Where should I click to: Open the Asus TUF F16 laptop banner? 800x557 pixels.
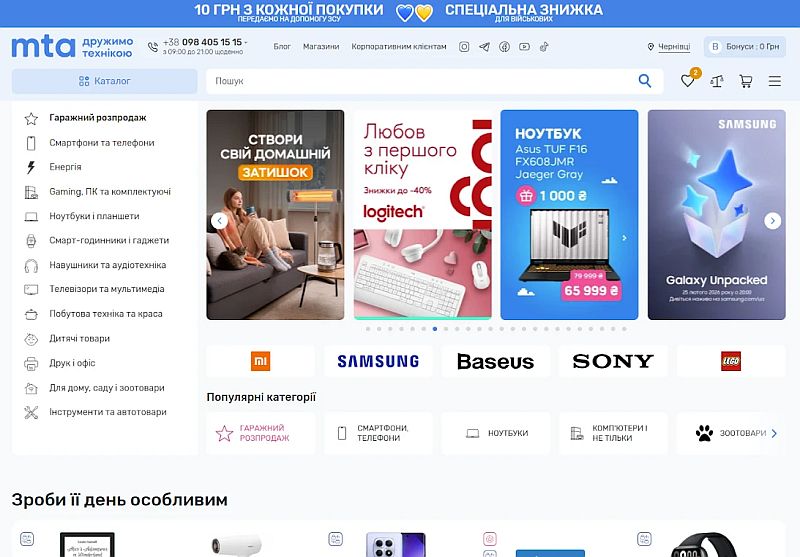pyautogui.click(x=569, y=215)
